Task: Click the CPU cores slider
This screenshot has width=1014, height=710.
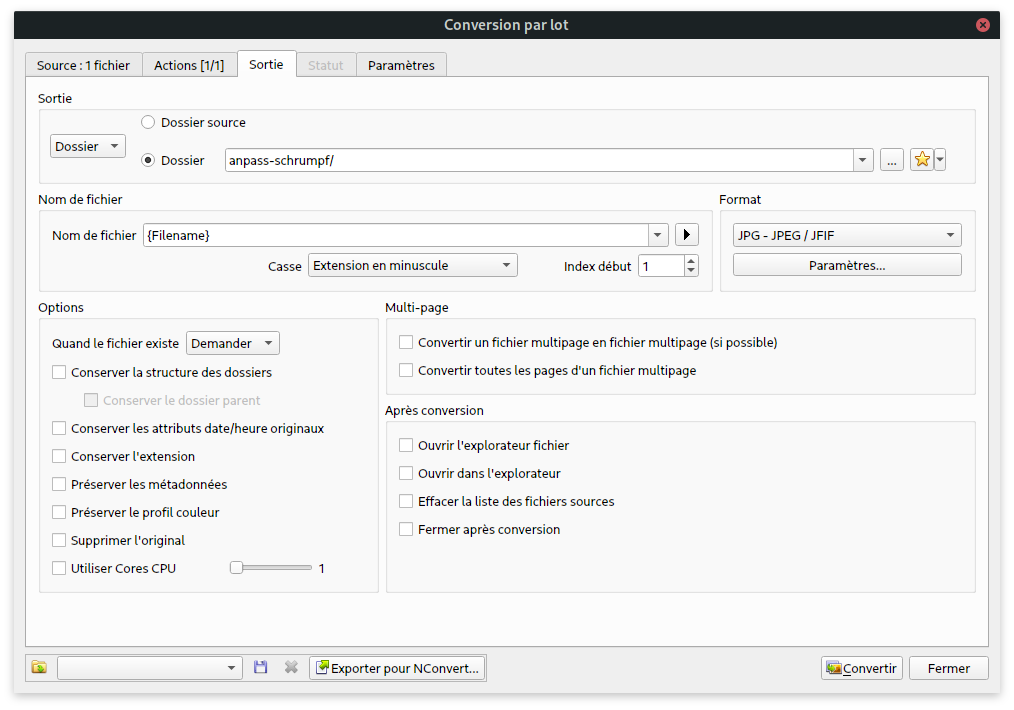Action: tap(271, 568)
